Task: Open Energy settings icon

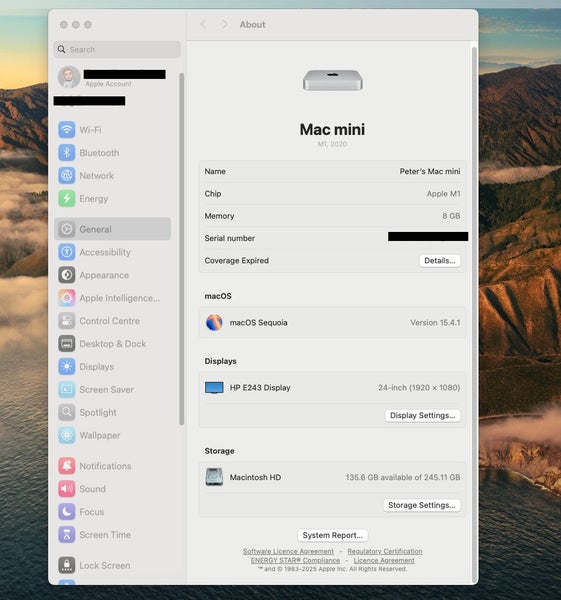Action: click(67, 199)
